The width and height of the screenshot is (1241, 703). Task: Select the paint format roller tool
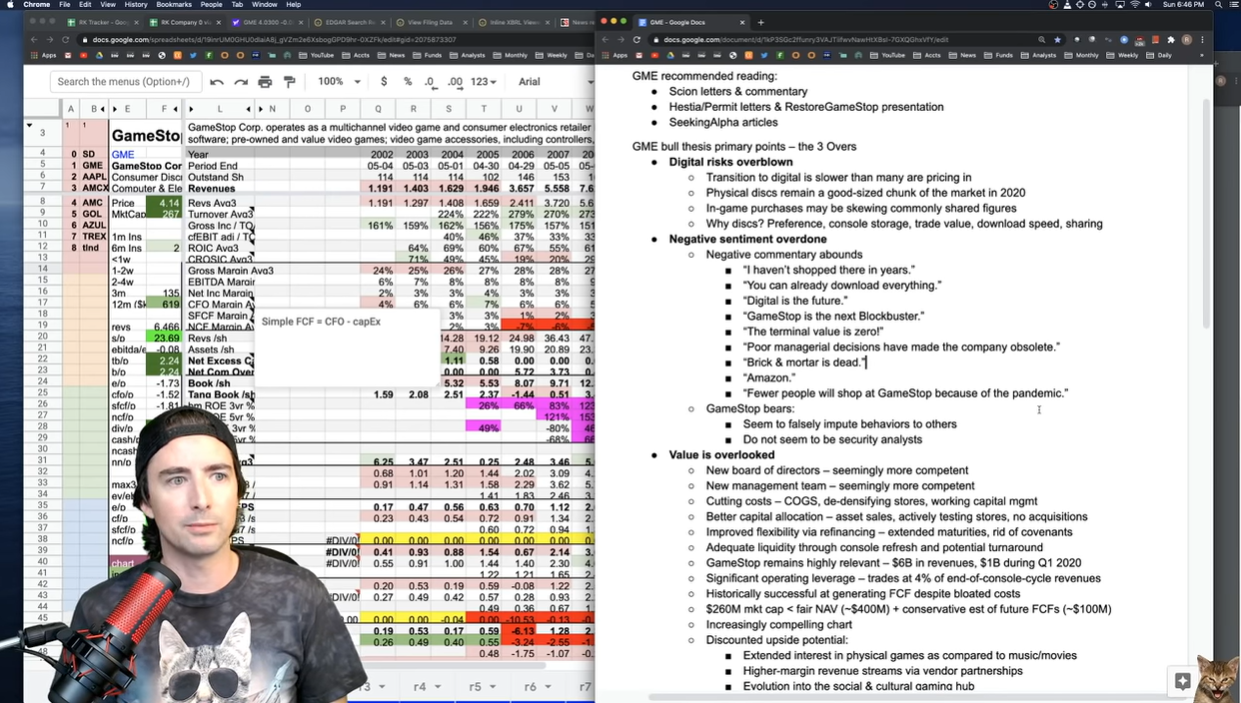point(290,82)
